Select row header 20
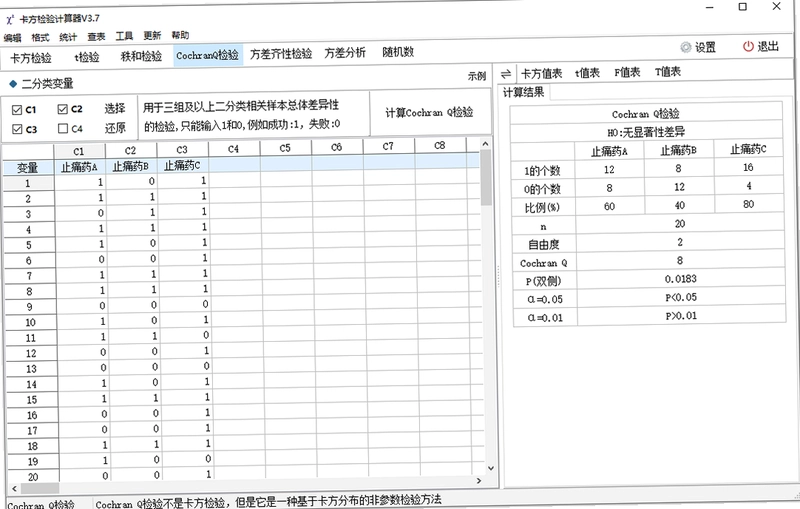This screenshot has height=509, width=800. [33, 477]
